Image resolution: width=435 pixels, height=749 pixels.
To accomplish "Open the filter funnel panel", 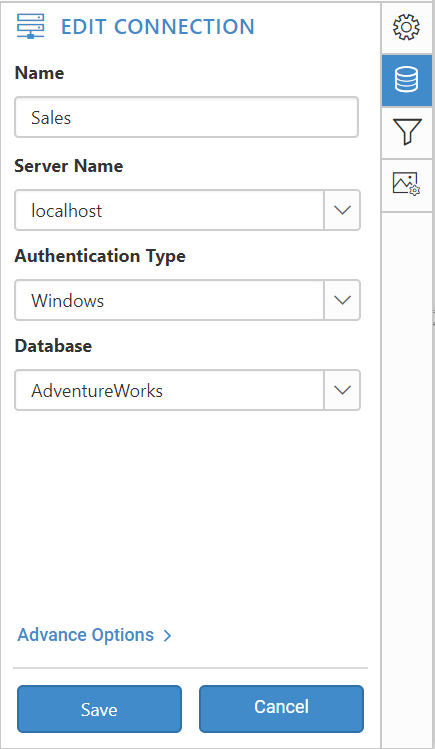I will pyautogui.click(x=407, y=132).
